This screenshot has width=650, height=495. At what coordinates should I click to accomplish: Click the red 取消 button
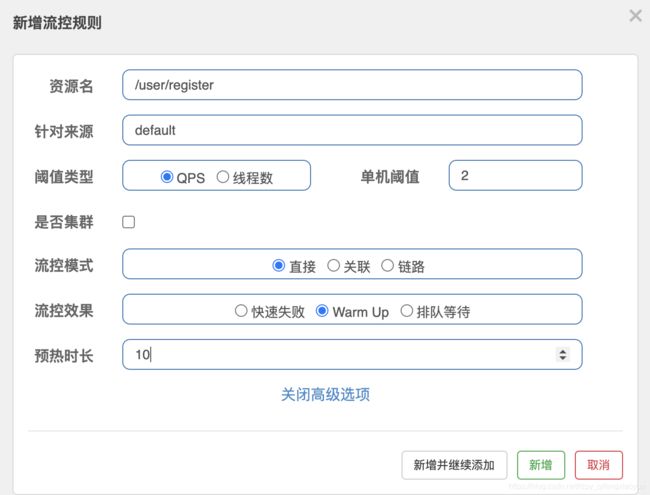[x=599, y=465]
